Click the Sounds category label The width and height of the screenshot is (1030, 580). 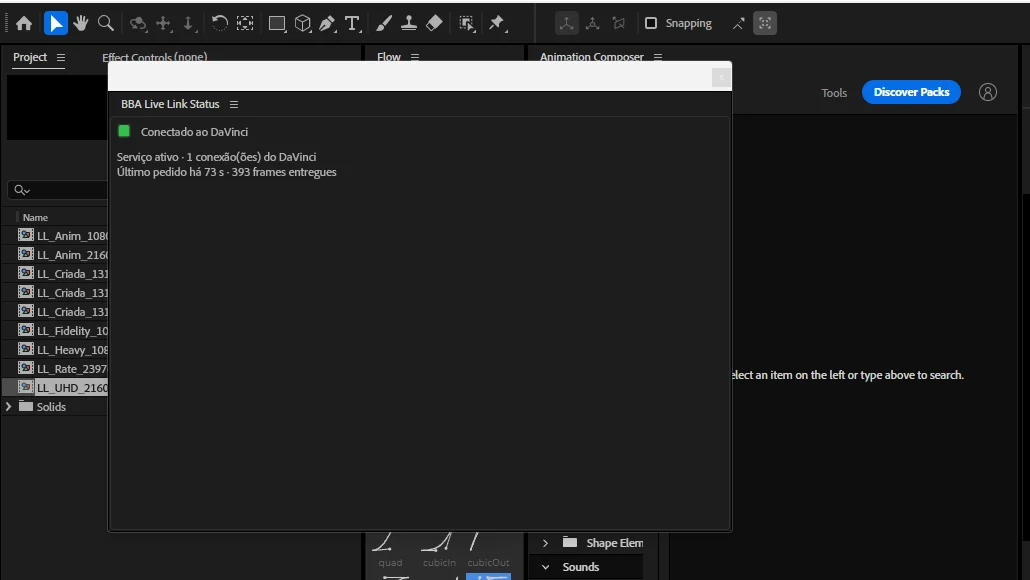tap(581, 567)
